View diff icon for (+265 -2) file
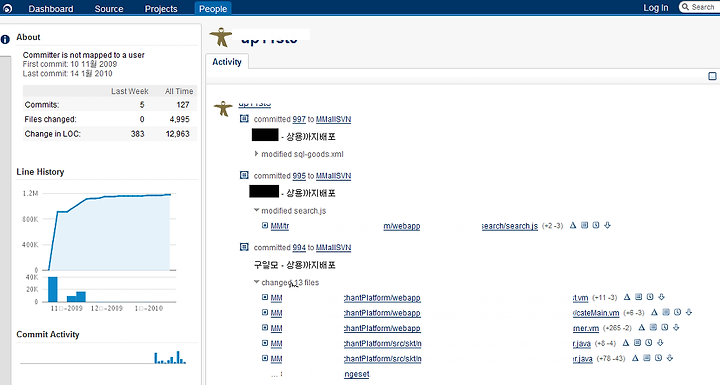720x385 pixels. point(641,327)
